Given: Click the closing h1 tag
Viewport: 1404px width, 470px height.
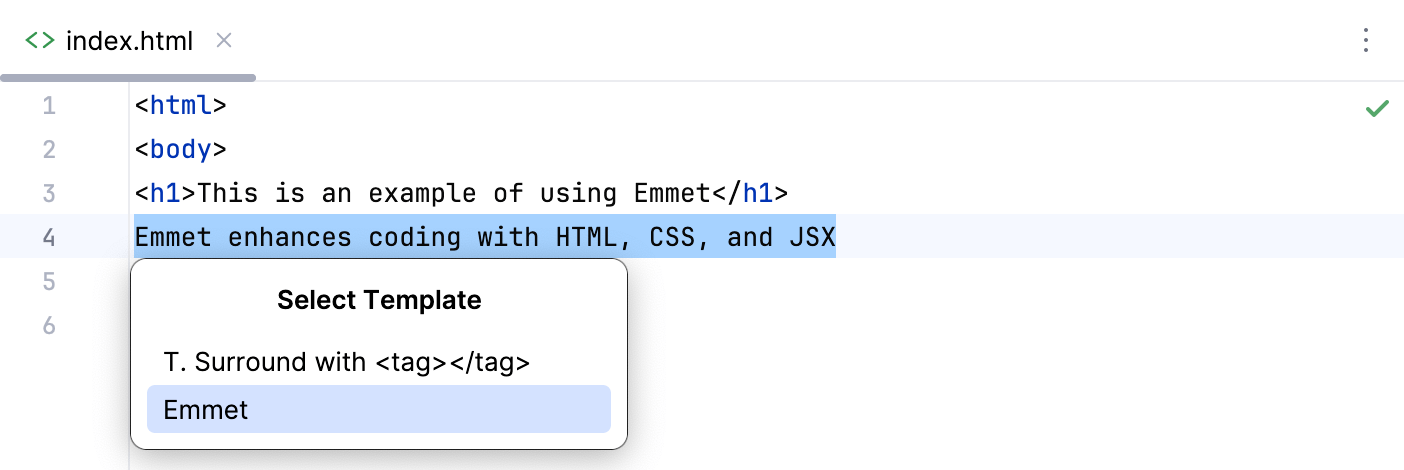Looking at the screenshot, I should pos(750,193).
